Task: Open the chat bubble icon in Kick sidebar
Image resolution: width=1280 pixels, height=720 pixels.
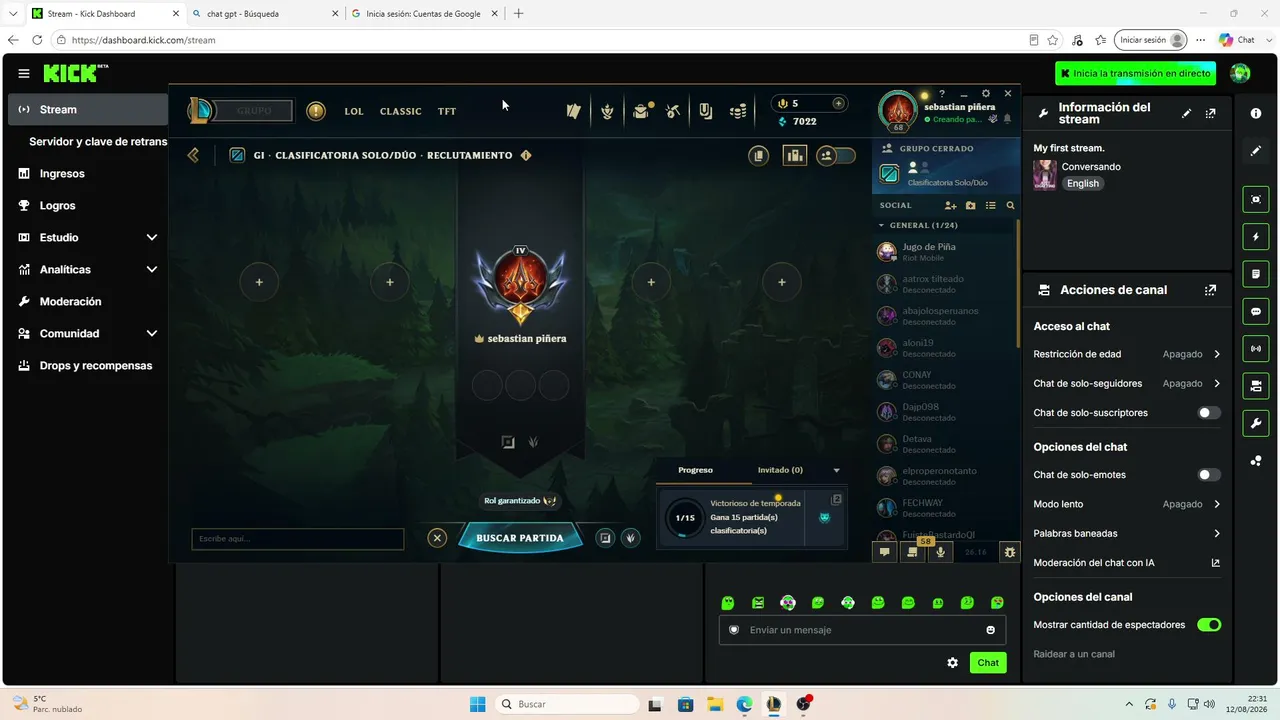Action: tap(1256, 312)
